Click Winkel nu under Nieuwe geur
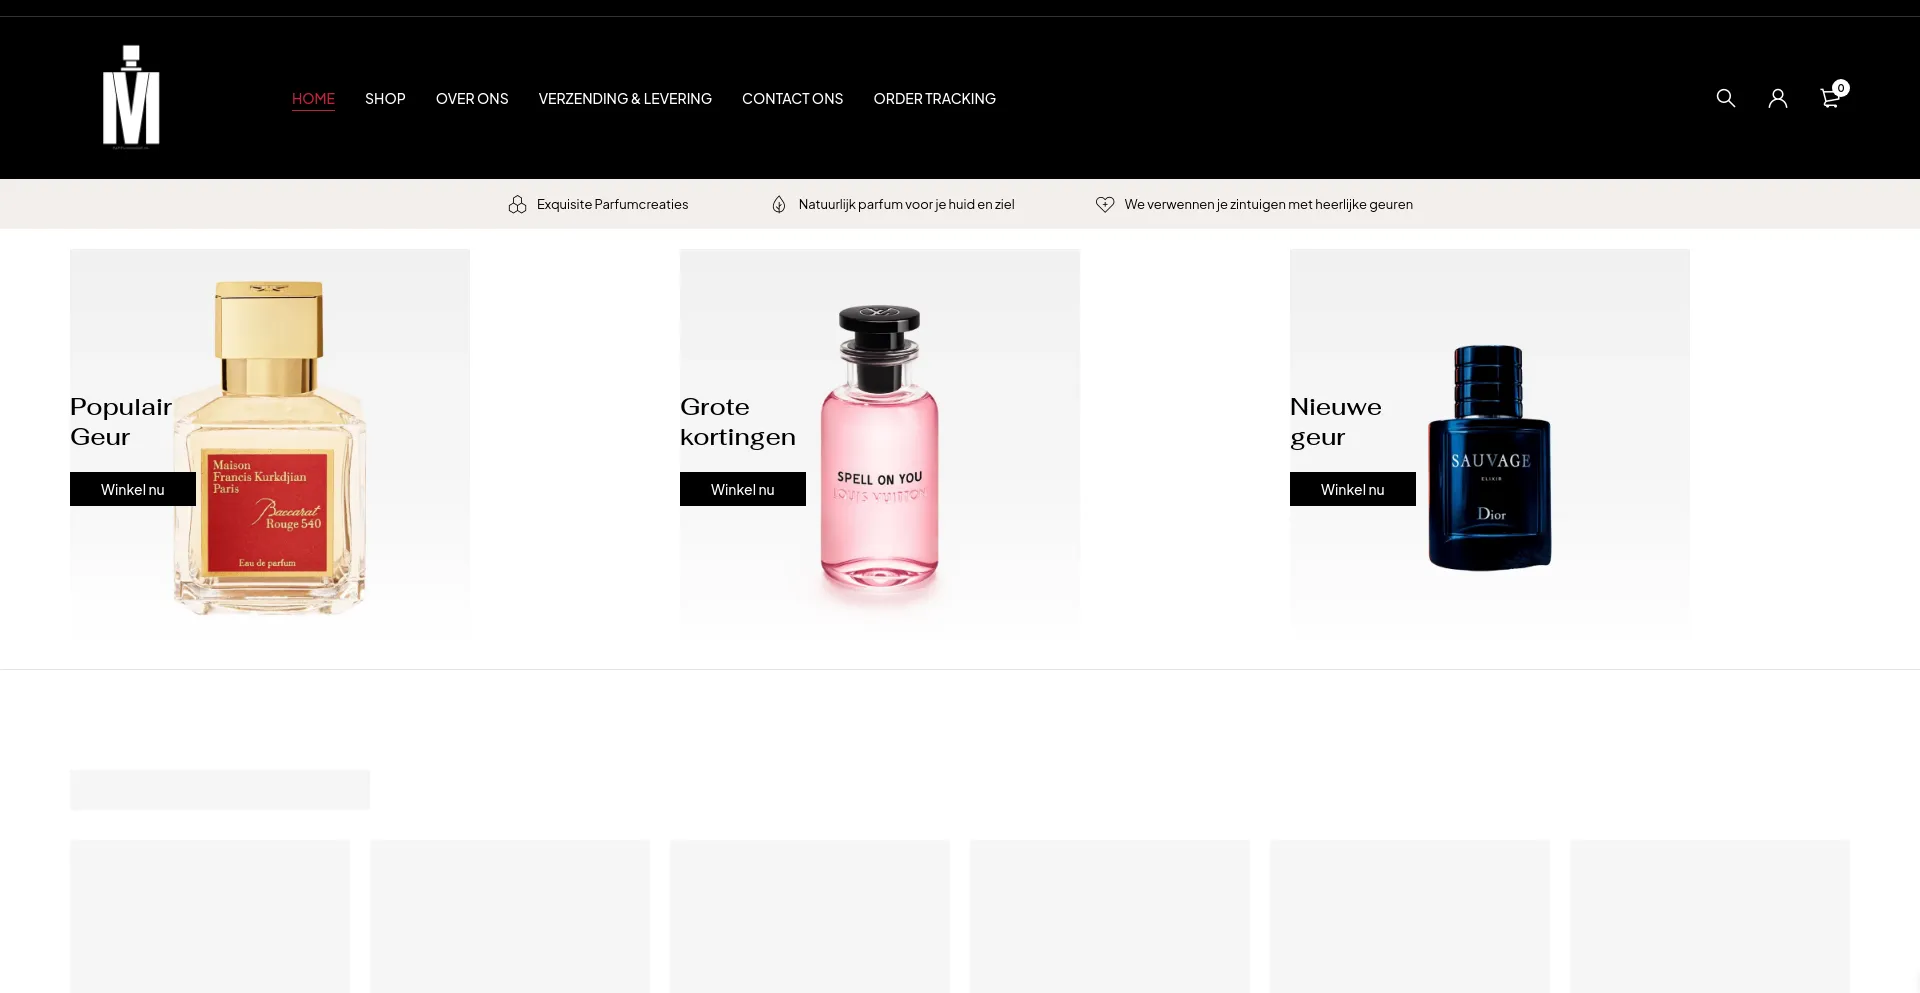 tap(1353, 489)
